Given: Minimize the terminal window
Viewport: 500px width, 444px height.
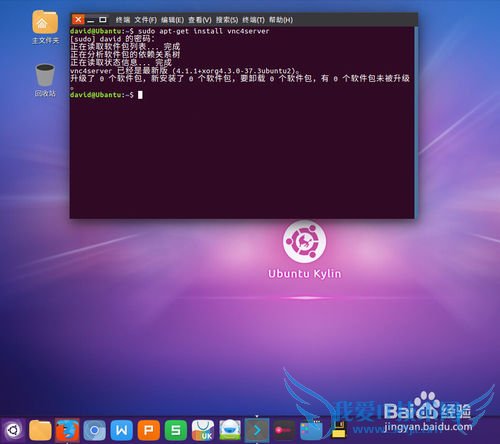Looking at the screenshot, I should (x=90, y=20).
